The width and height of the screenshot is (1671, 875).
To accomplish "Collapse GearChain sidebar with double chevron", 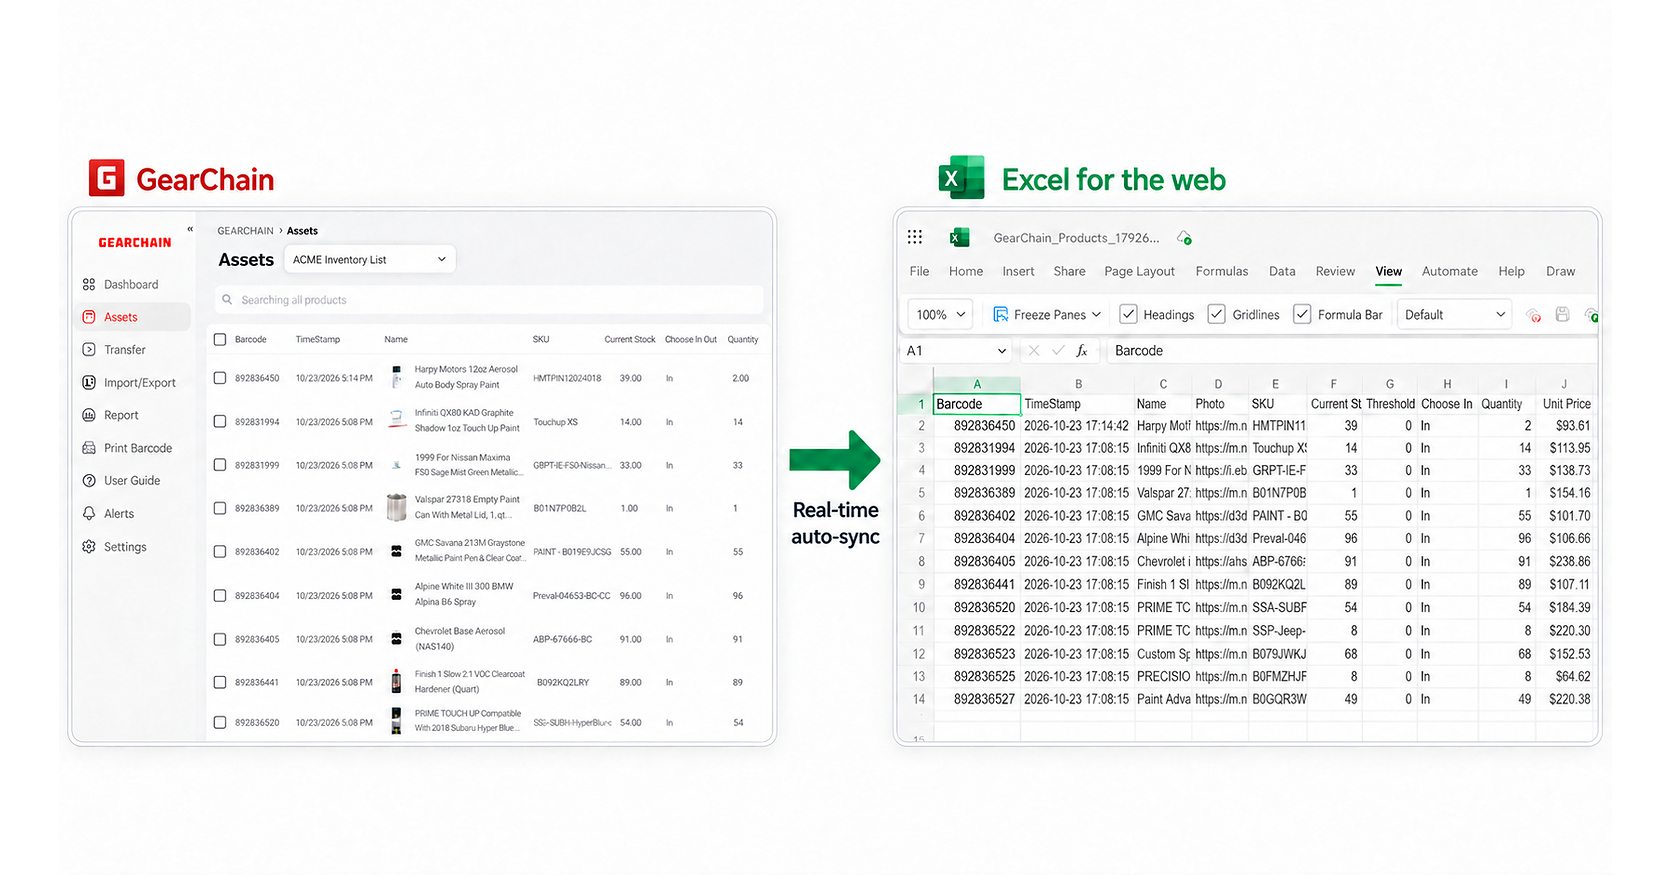I will coord(190,229).
